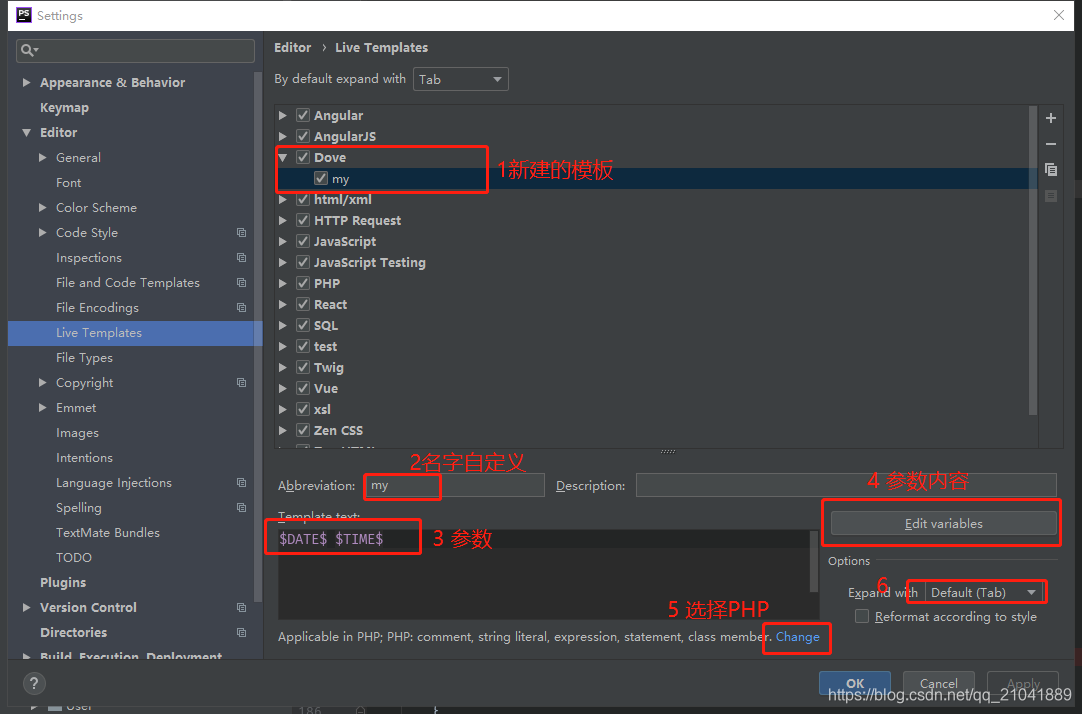The width and height of the screenshot is (1082, 714).
Task: Expand the JavaScript template group
Action: [283, 241]
